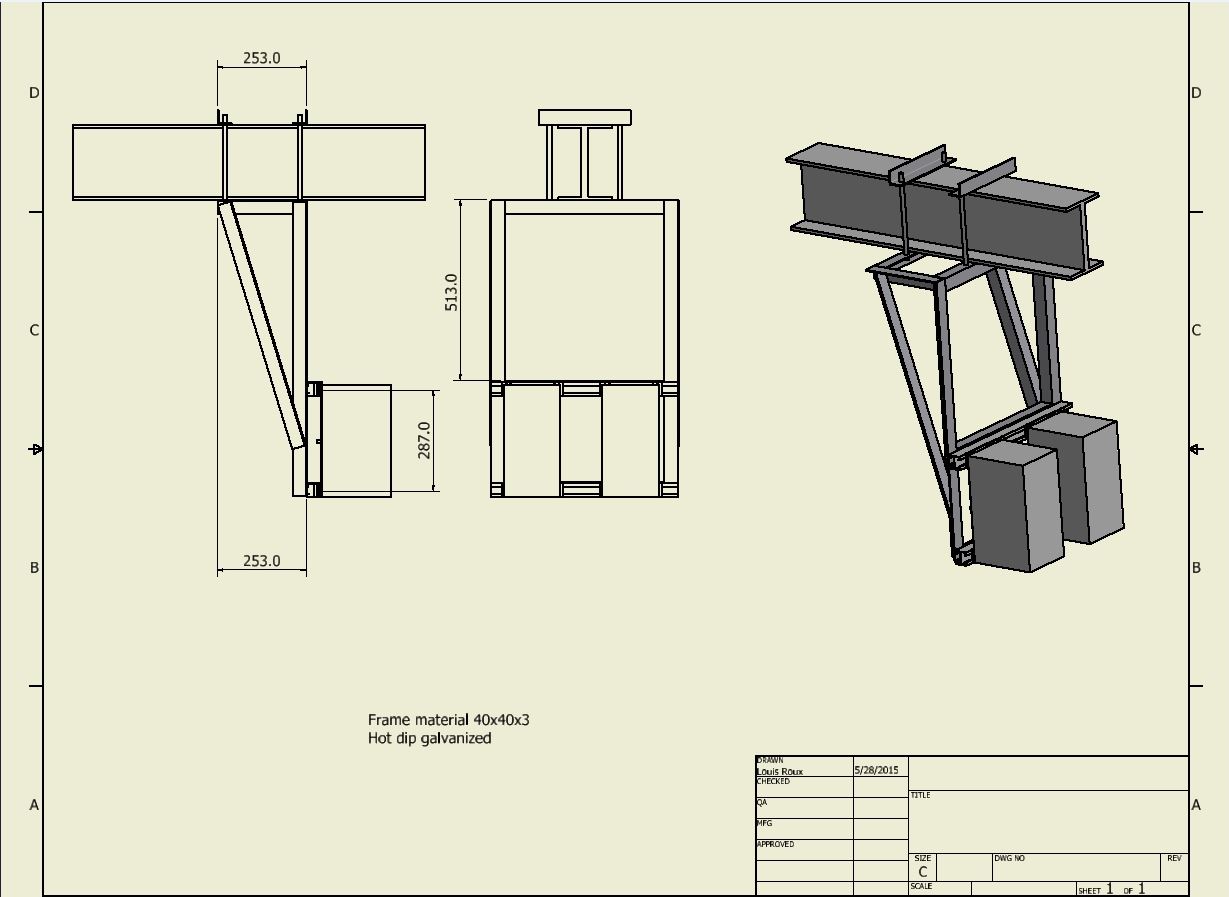Select the note 'Hot dip galvanized'

click(430, 738)
